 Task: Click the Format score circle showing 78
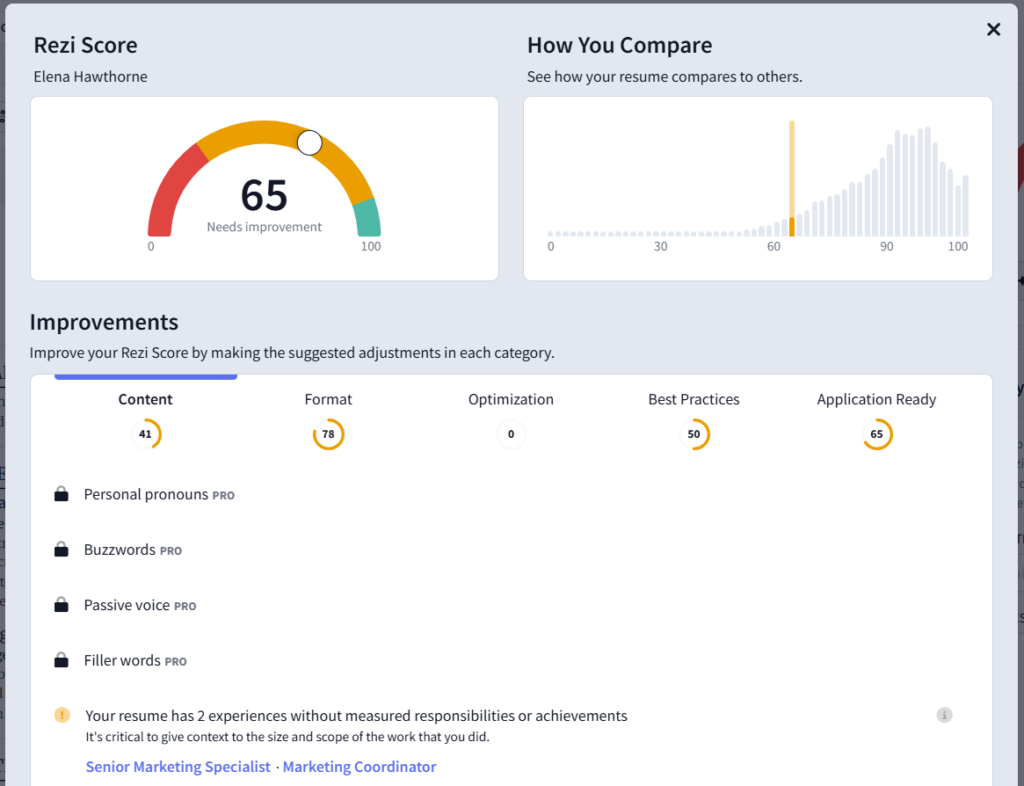328,434
